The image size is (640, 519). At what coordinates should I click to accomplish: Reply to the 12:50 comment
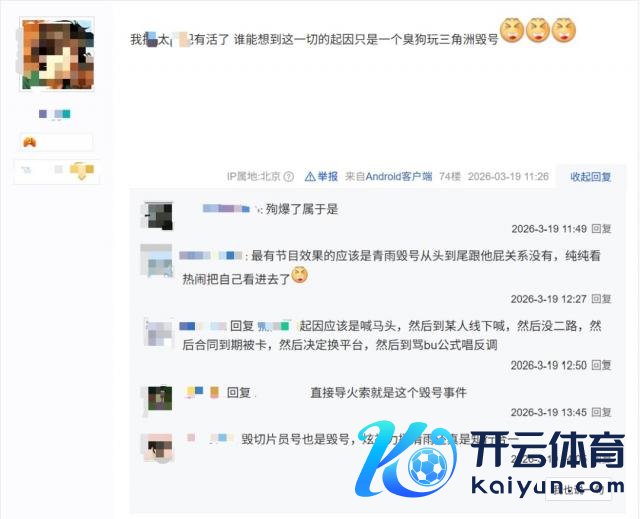click(601, 365)
